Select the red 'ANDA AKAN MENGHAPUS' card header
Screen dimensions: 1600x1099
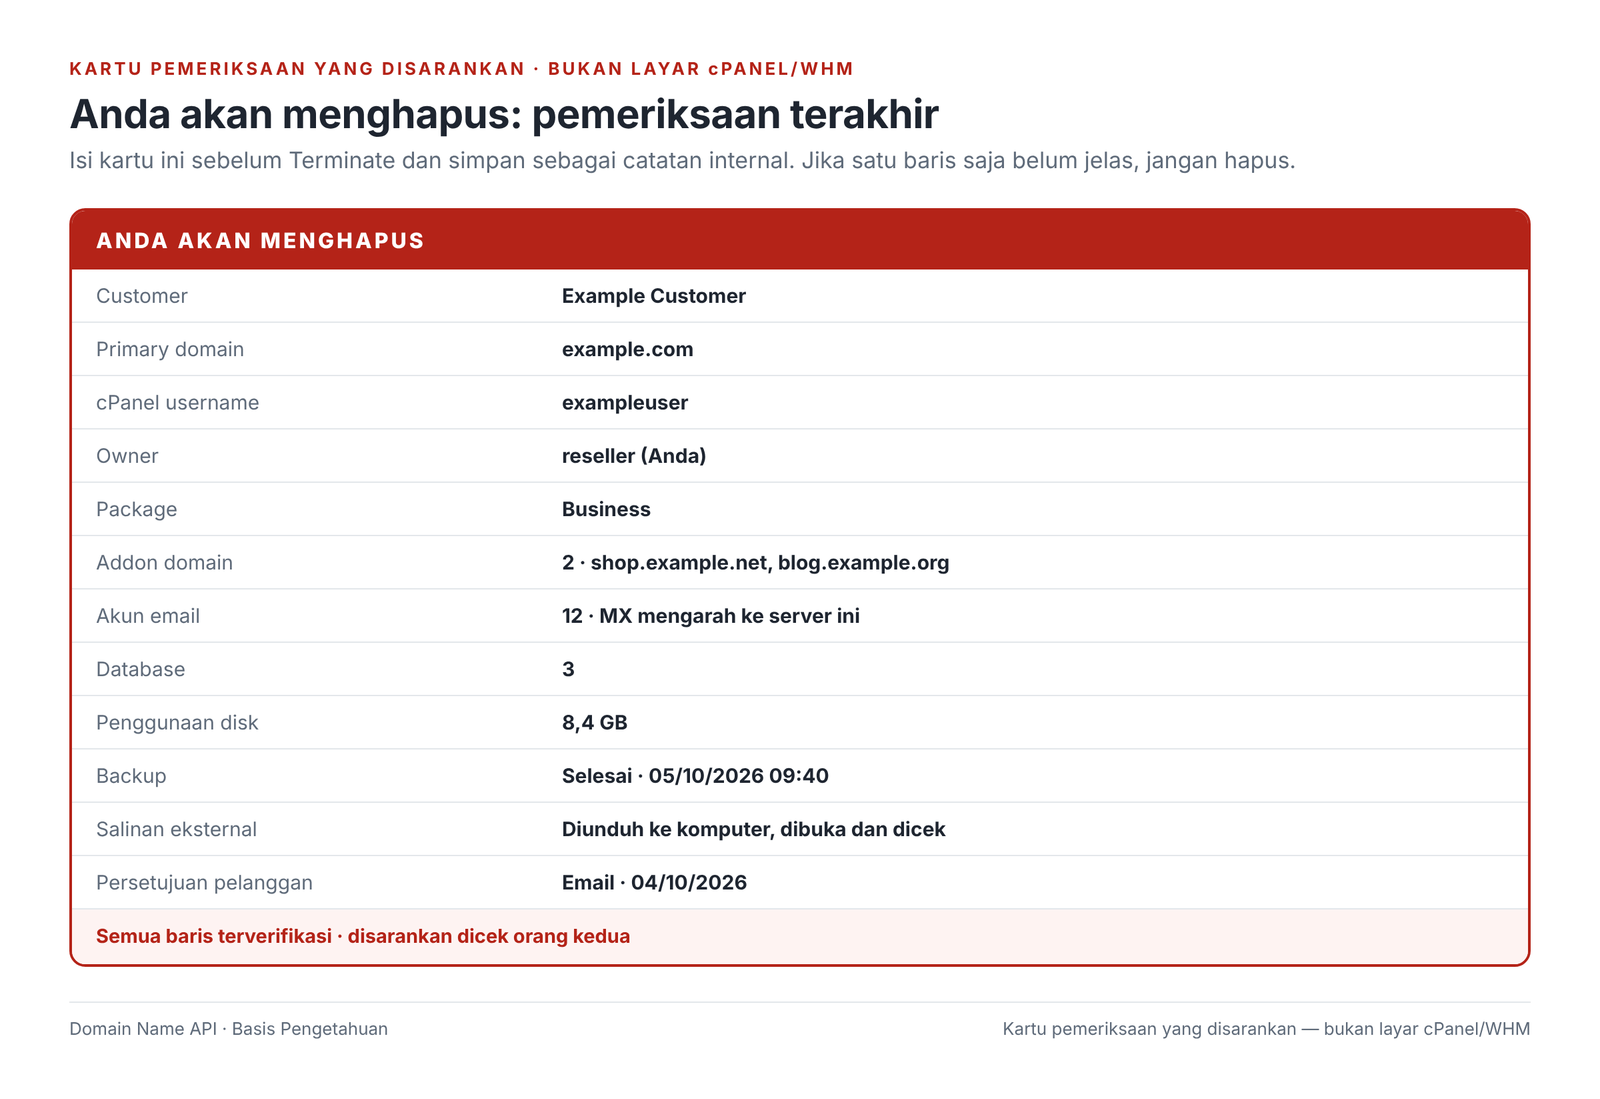[800, 240]
